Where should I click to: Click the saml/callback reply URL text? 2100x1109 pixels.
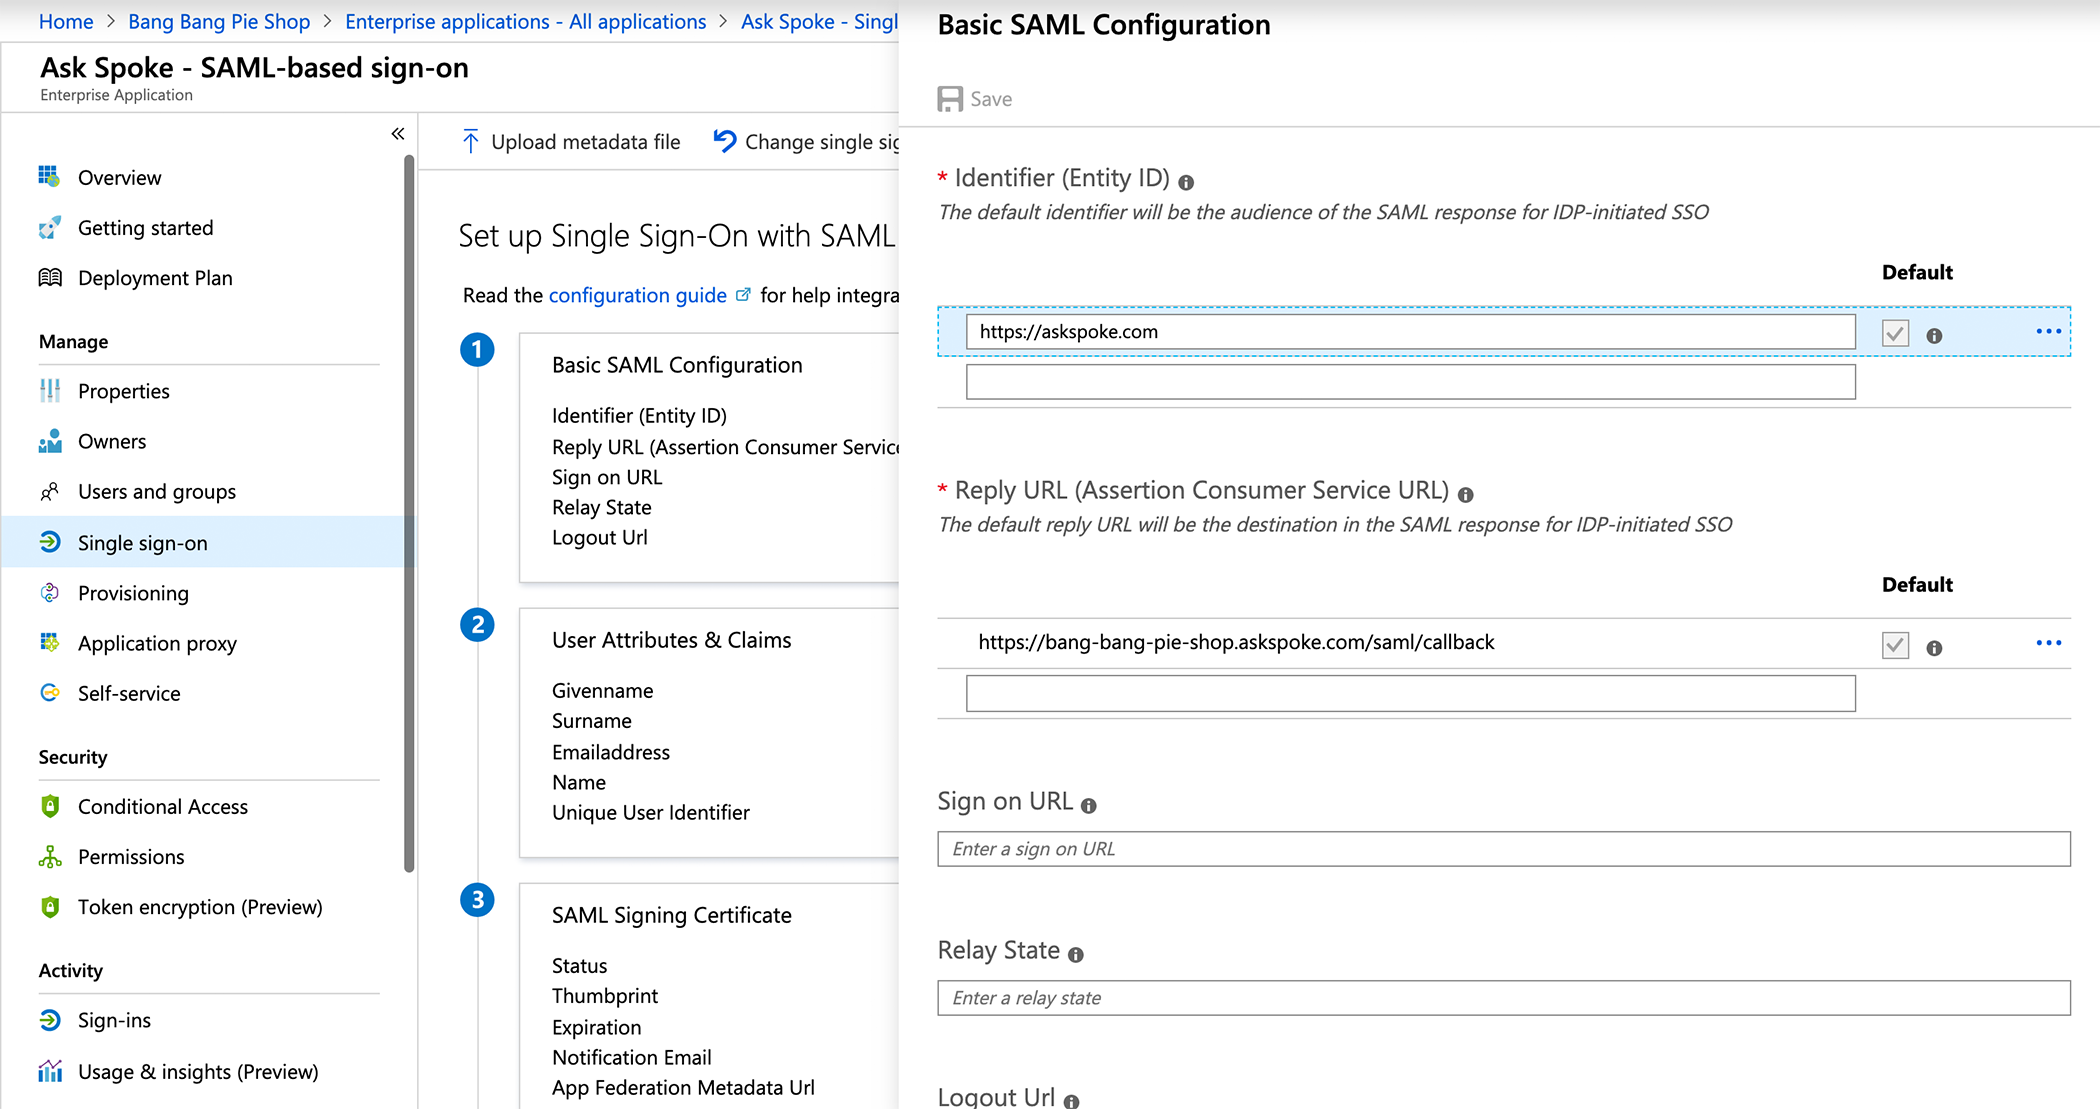pos(1236,642)
